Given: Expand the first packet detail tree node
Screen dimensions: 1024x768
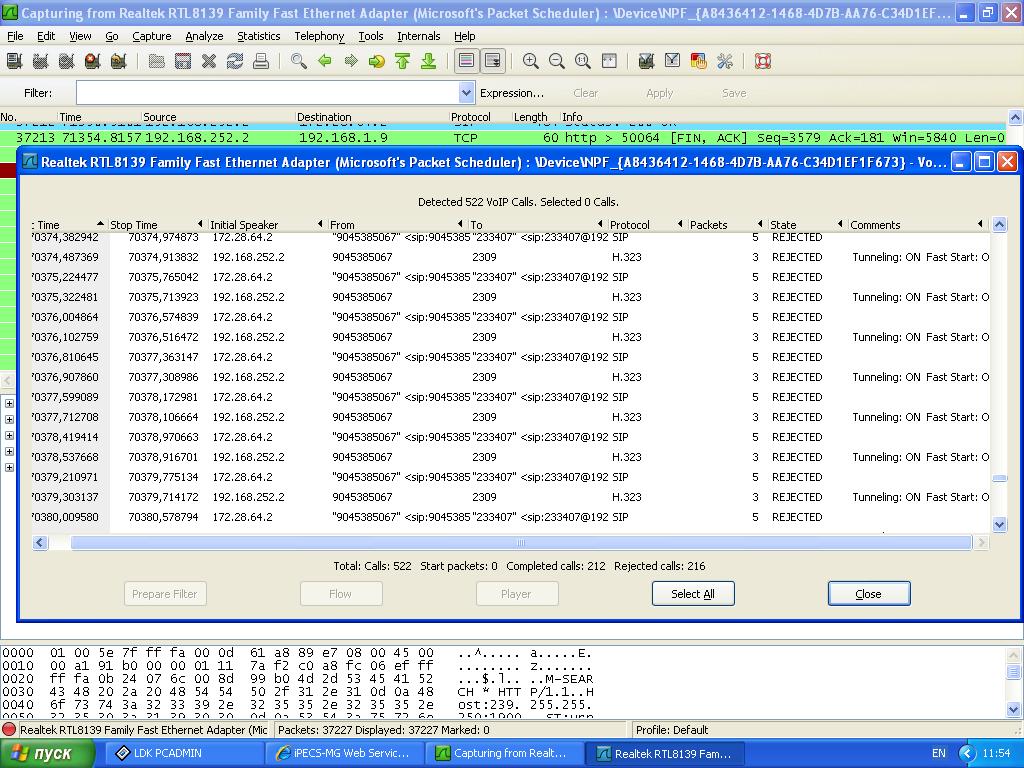Looking at the screenshot, I should [9, 404].
